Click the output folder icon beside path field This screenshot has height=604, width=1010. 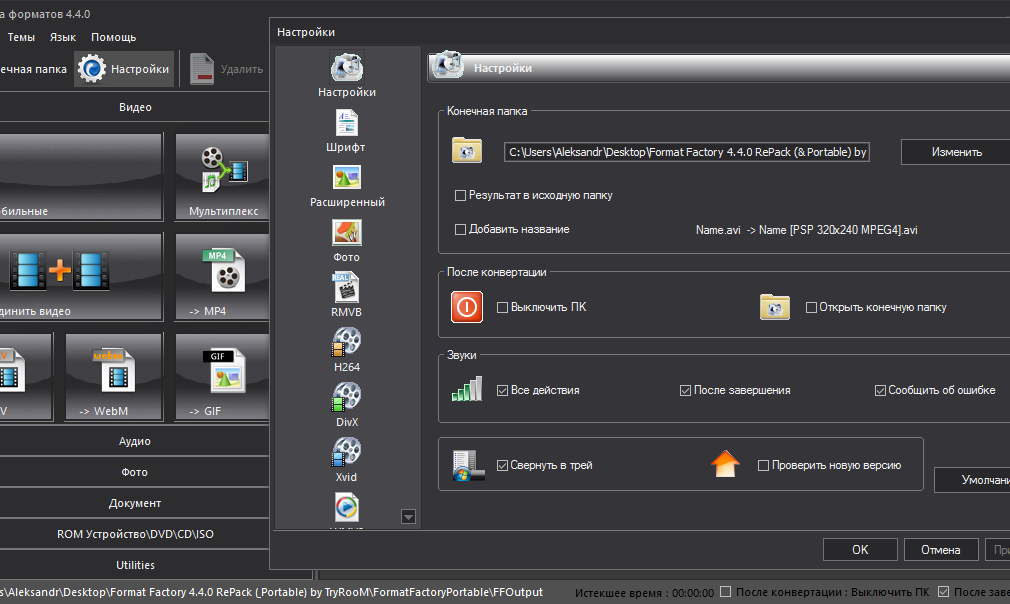click(467, 151)
